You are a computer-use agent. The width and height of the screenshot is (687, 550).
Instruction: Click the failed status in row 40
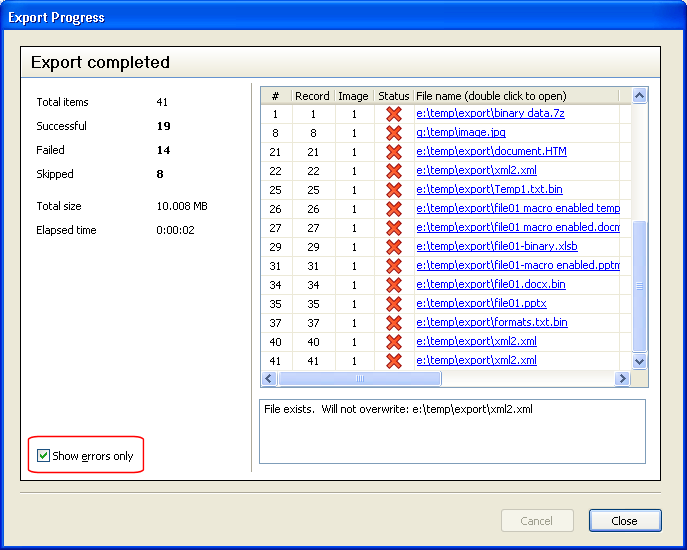pyautogui.click(x=394, y=342)
